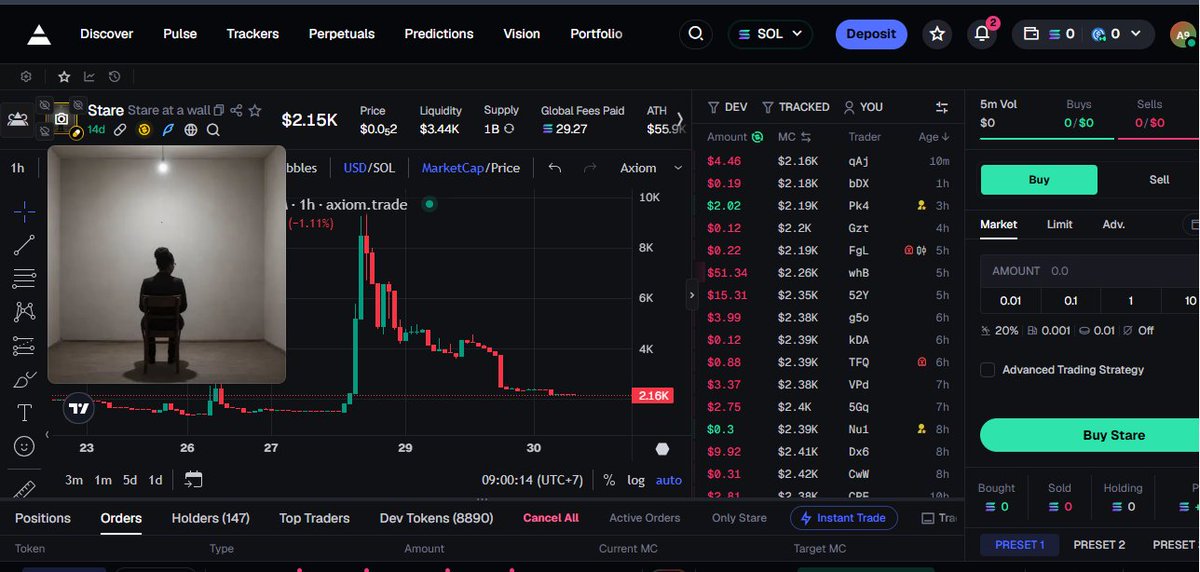The width and height of the screenshot is (1200, 572).
Task: Select the Limit order tab
Action: 1060,225
